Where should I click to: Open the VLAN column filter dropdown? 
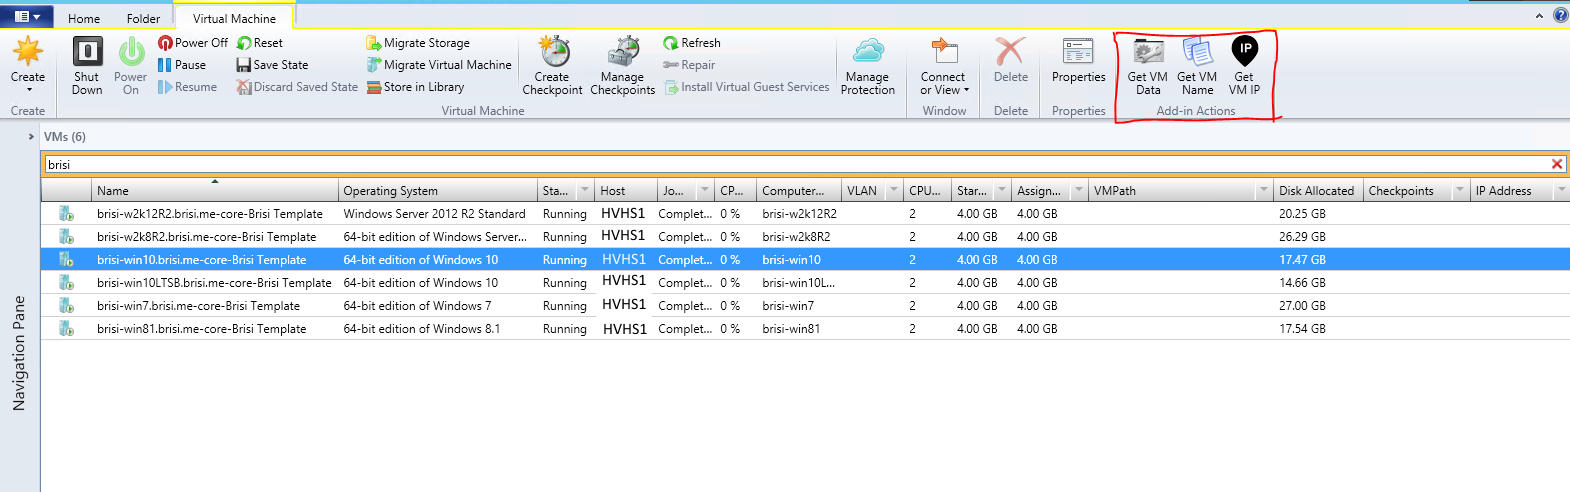(893, 190)
